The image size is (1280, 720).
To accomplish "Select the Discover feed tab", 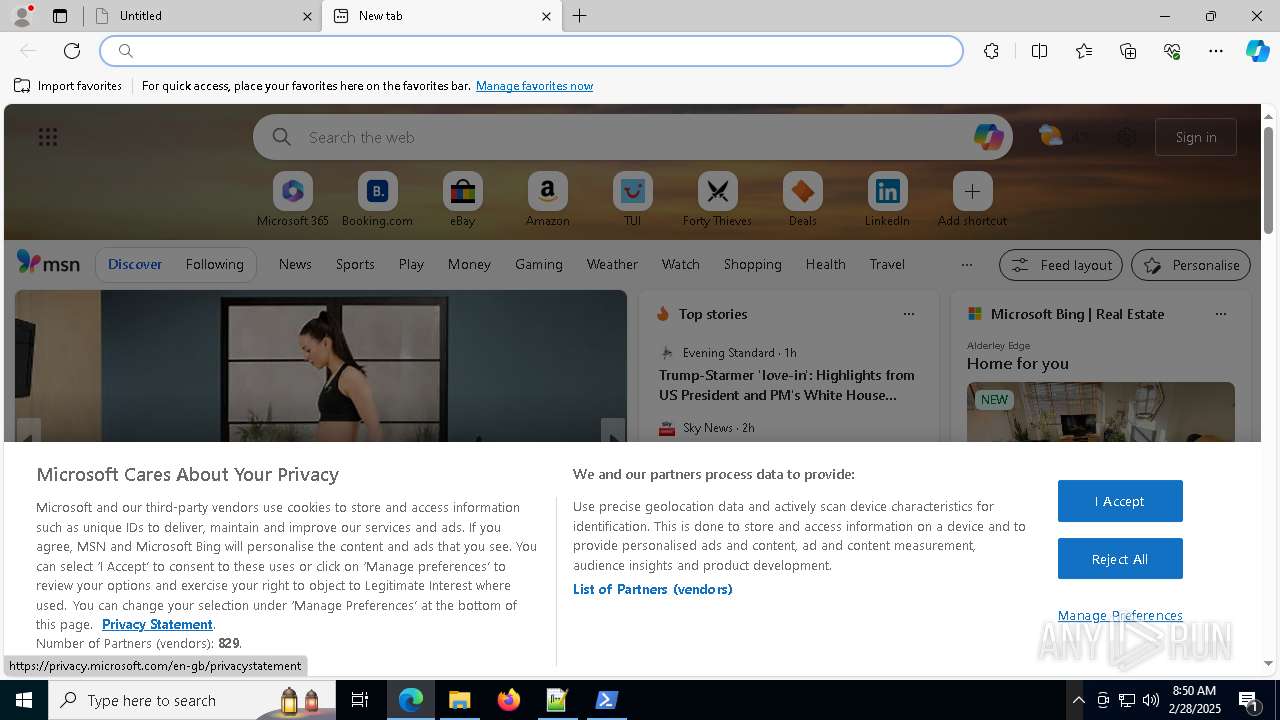I will (135, 265).
